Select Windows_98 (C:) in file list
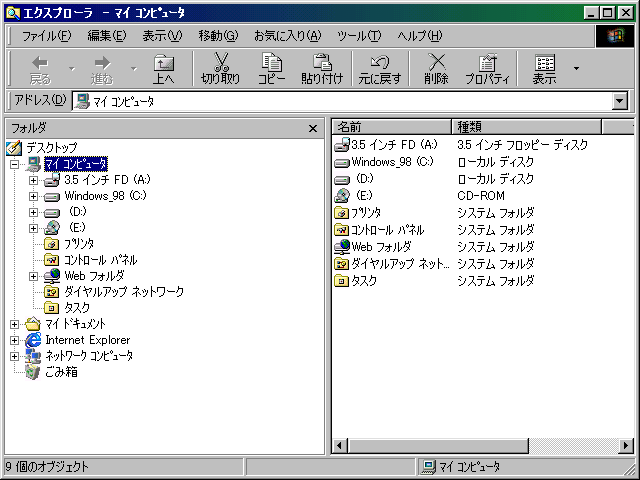 (392, 162)
